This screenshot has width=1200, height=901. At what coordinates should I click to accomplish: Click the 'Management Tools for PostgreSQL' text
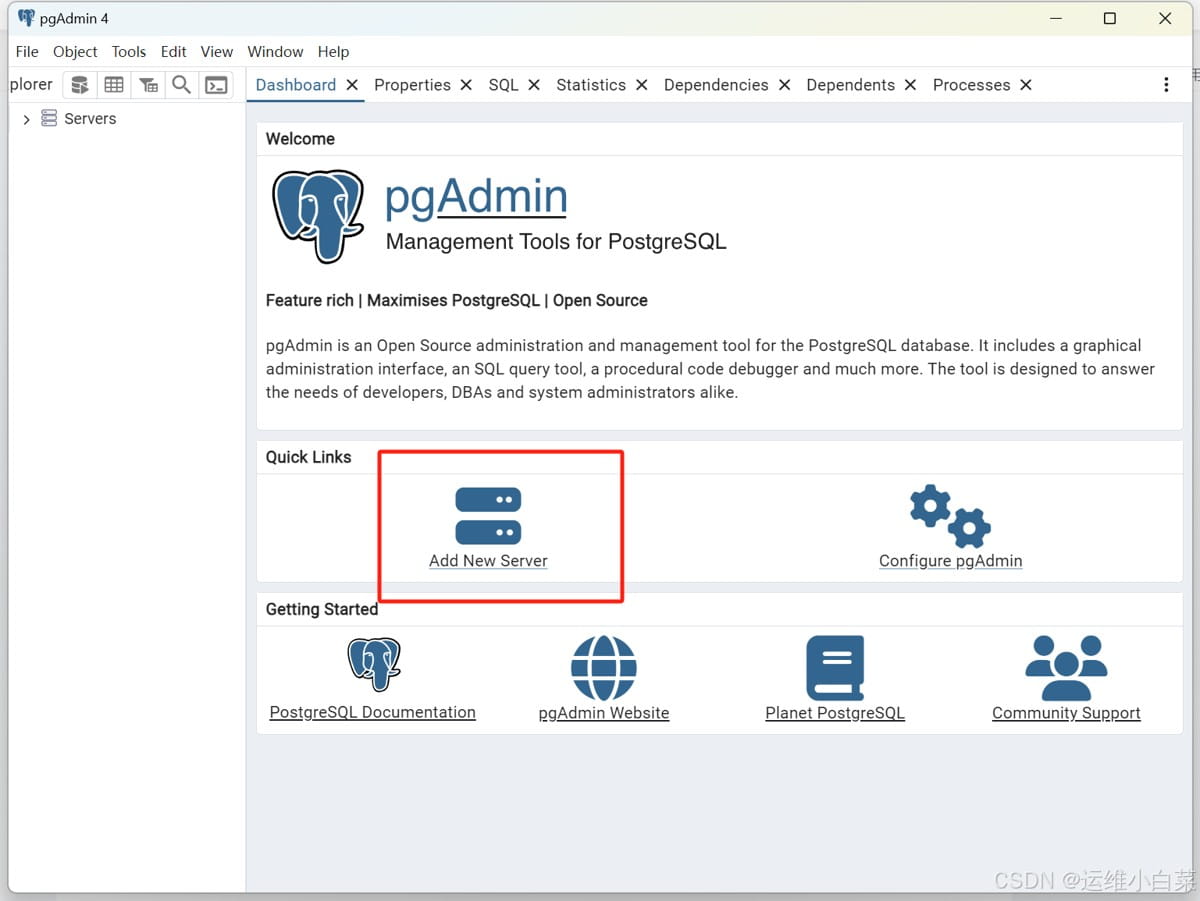coord(556,242)
